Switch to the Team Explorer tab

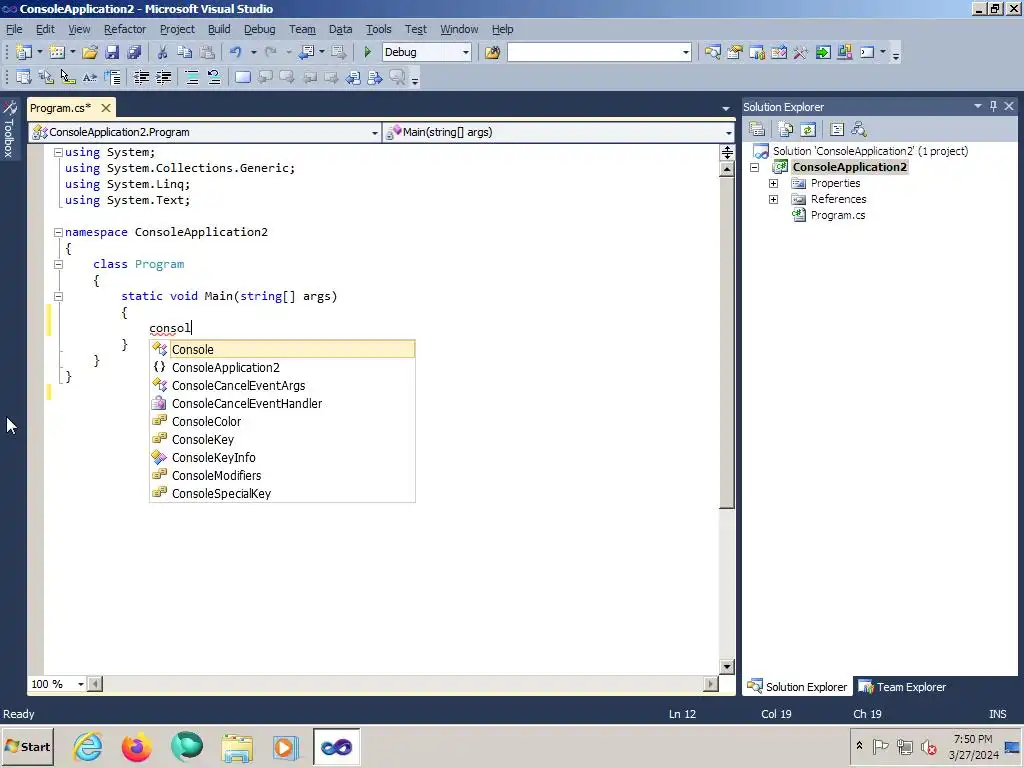902,687
